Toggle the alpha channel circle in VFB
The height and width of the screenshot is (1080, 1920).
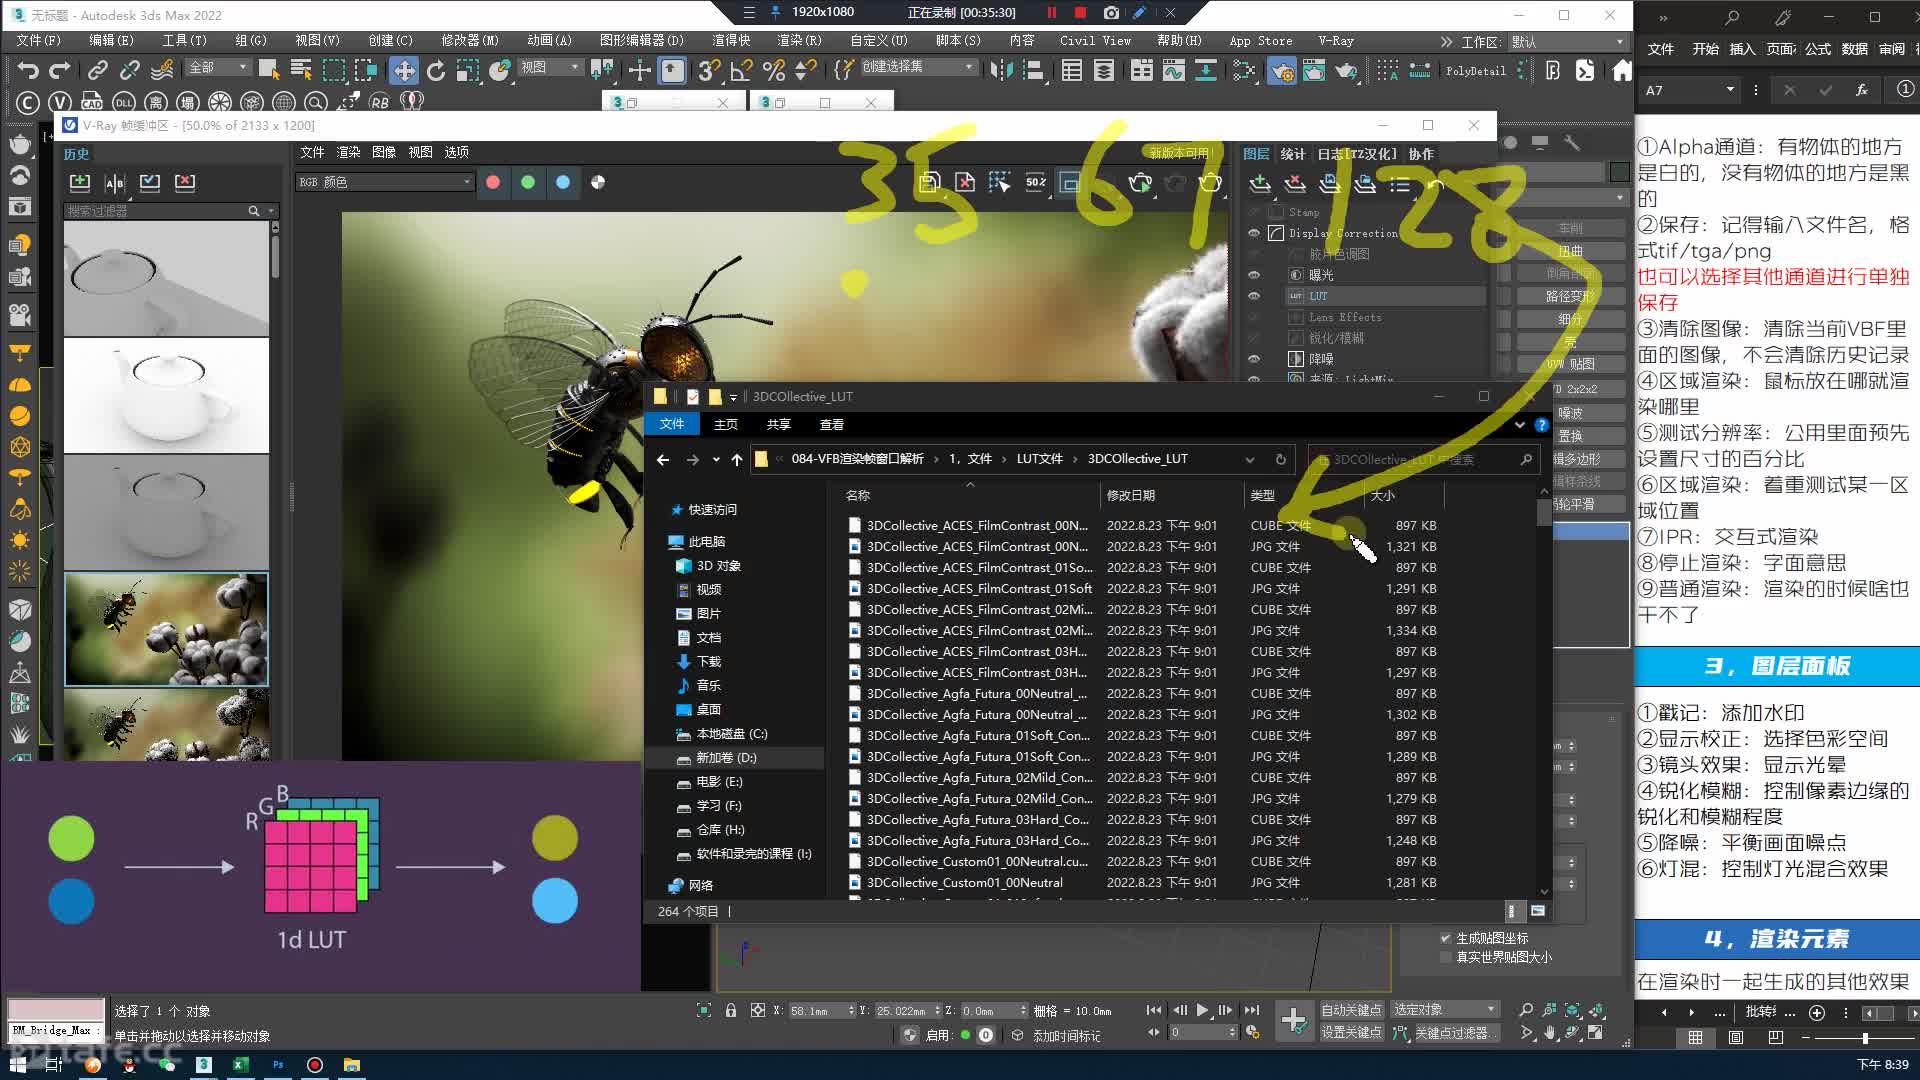click(598, 182)
